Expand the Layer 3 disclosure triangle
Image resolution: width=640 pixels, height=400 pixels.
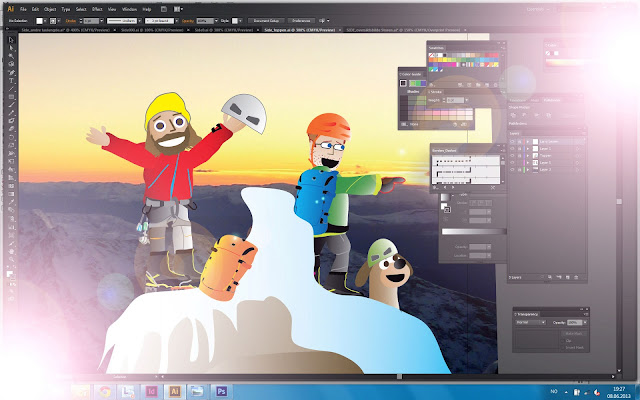[x=528, y=169]
